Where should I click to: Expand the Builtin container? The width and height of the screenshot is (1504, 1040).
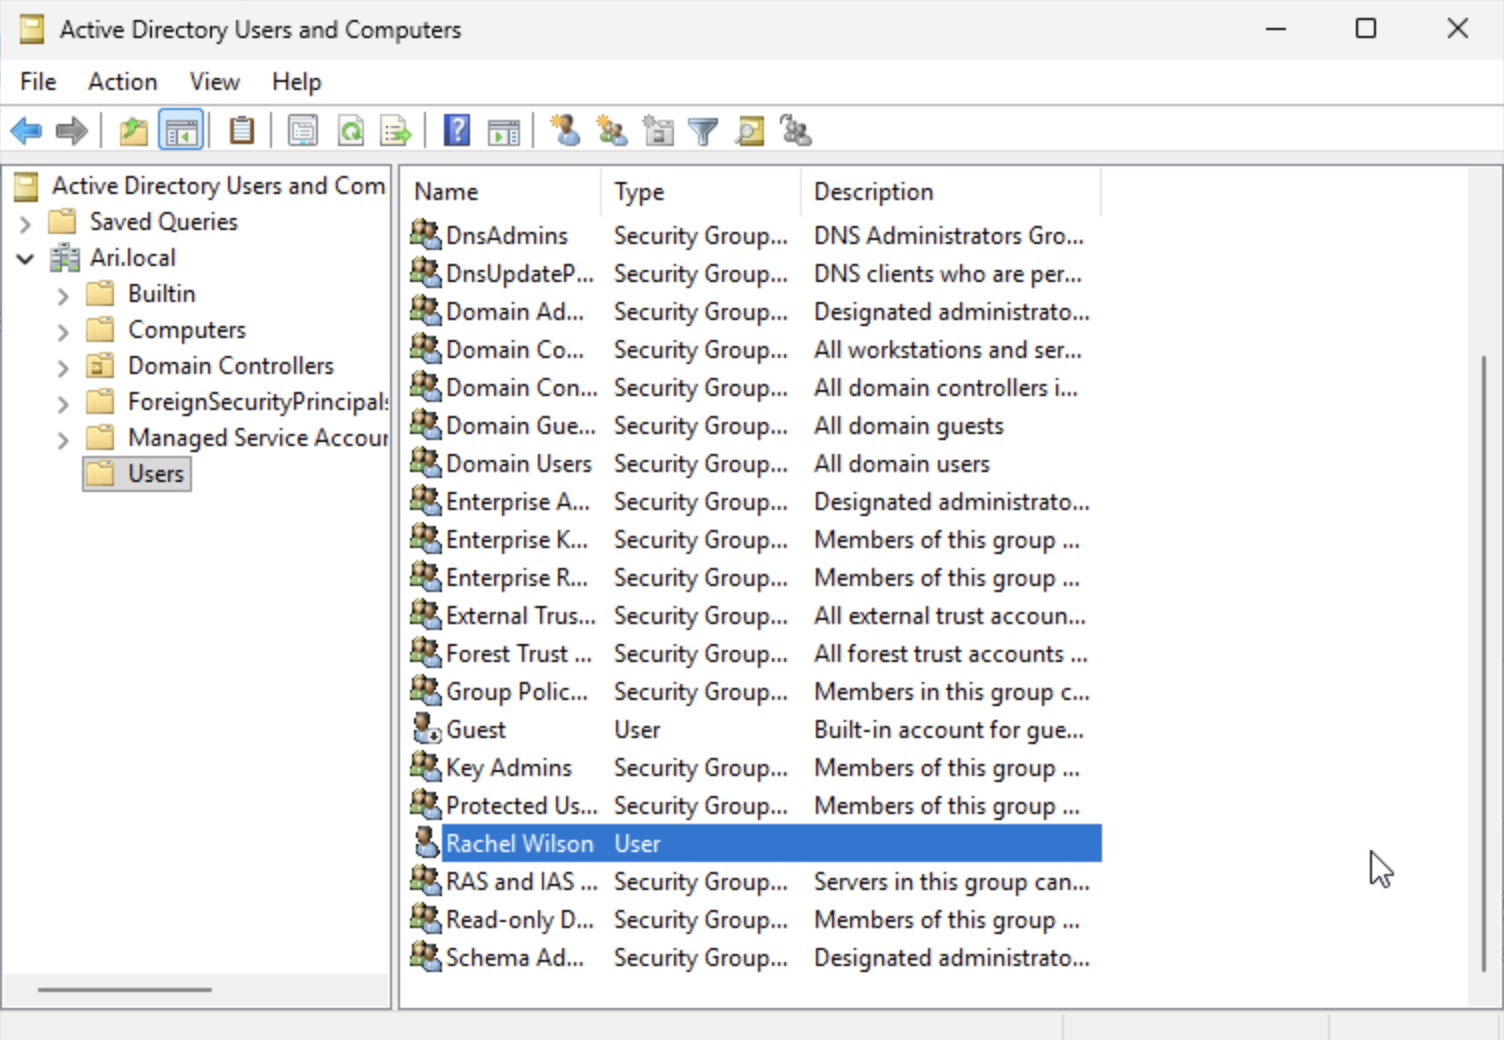coord(63,296)
